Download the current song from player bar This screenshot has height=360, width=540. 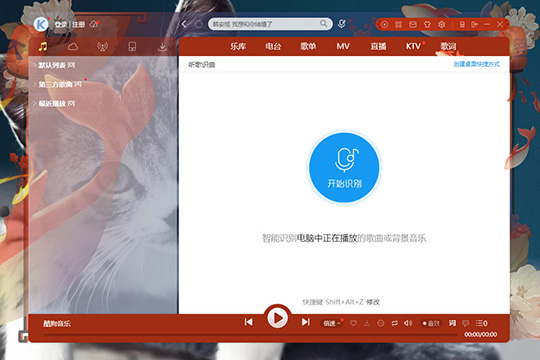point(367,323)
